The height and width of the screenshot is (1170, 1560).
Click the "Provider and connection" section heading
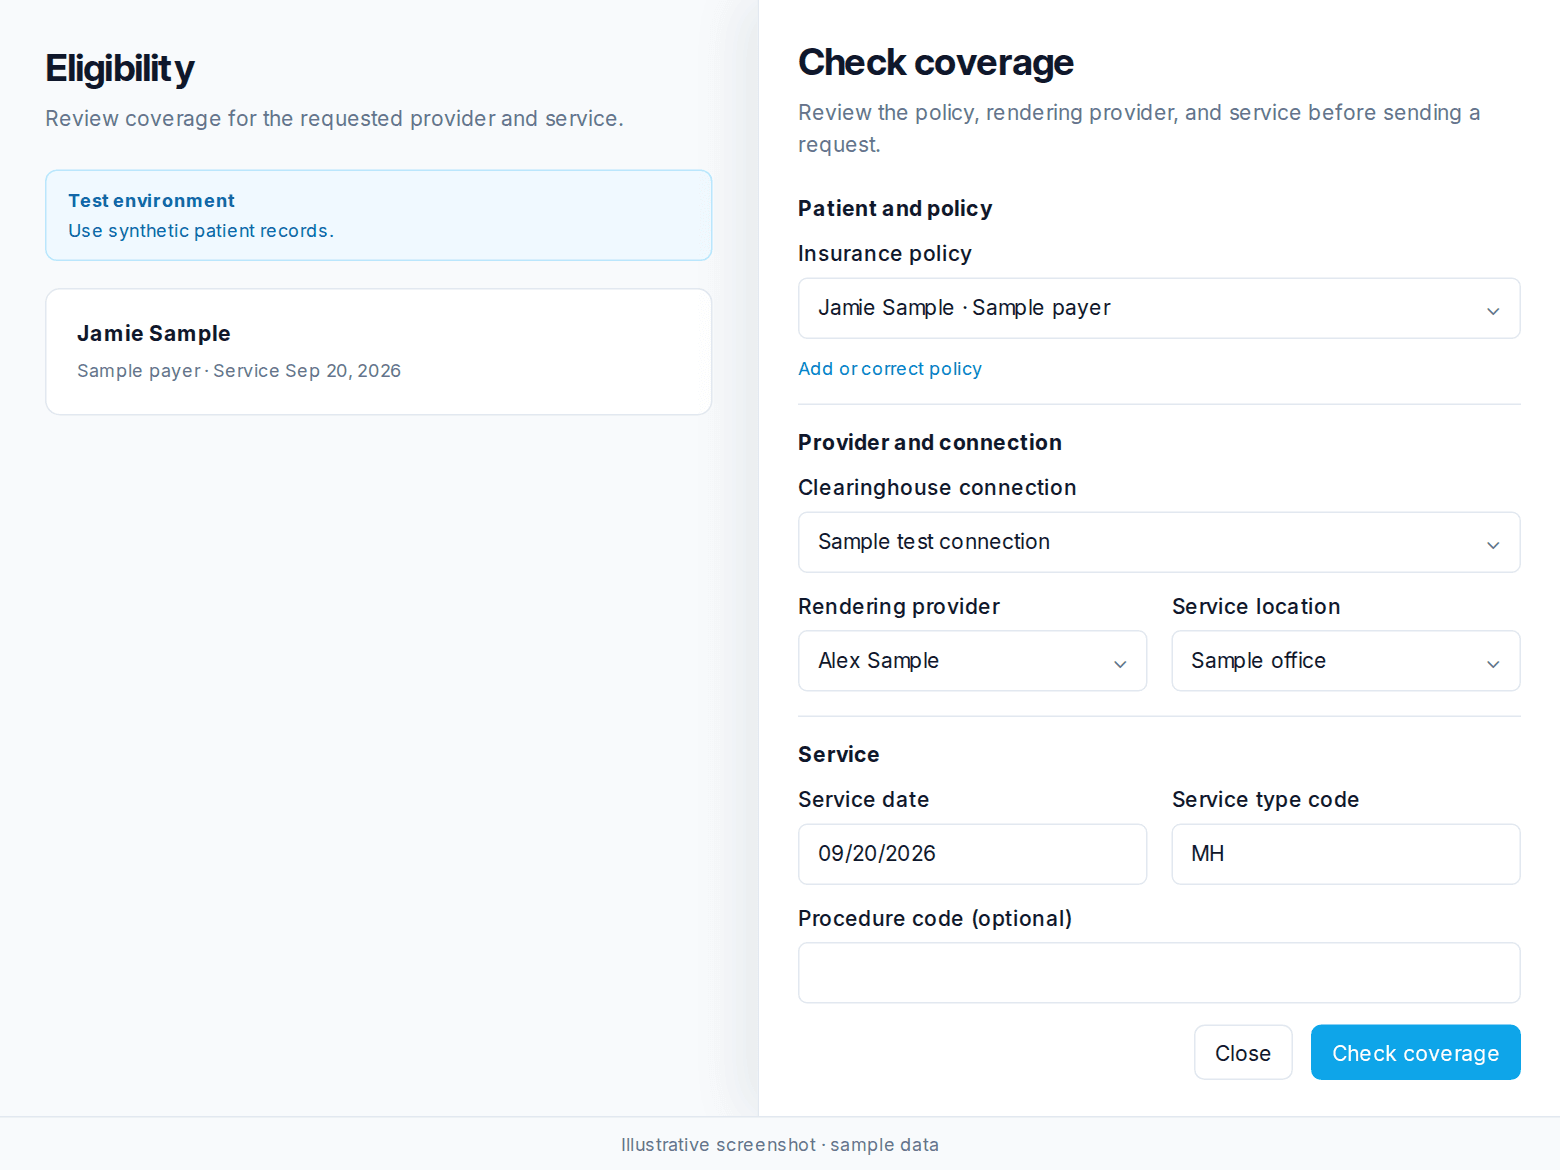coord(930,443)
